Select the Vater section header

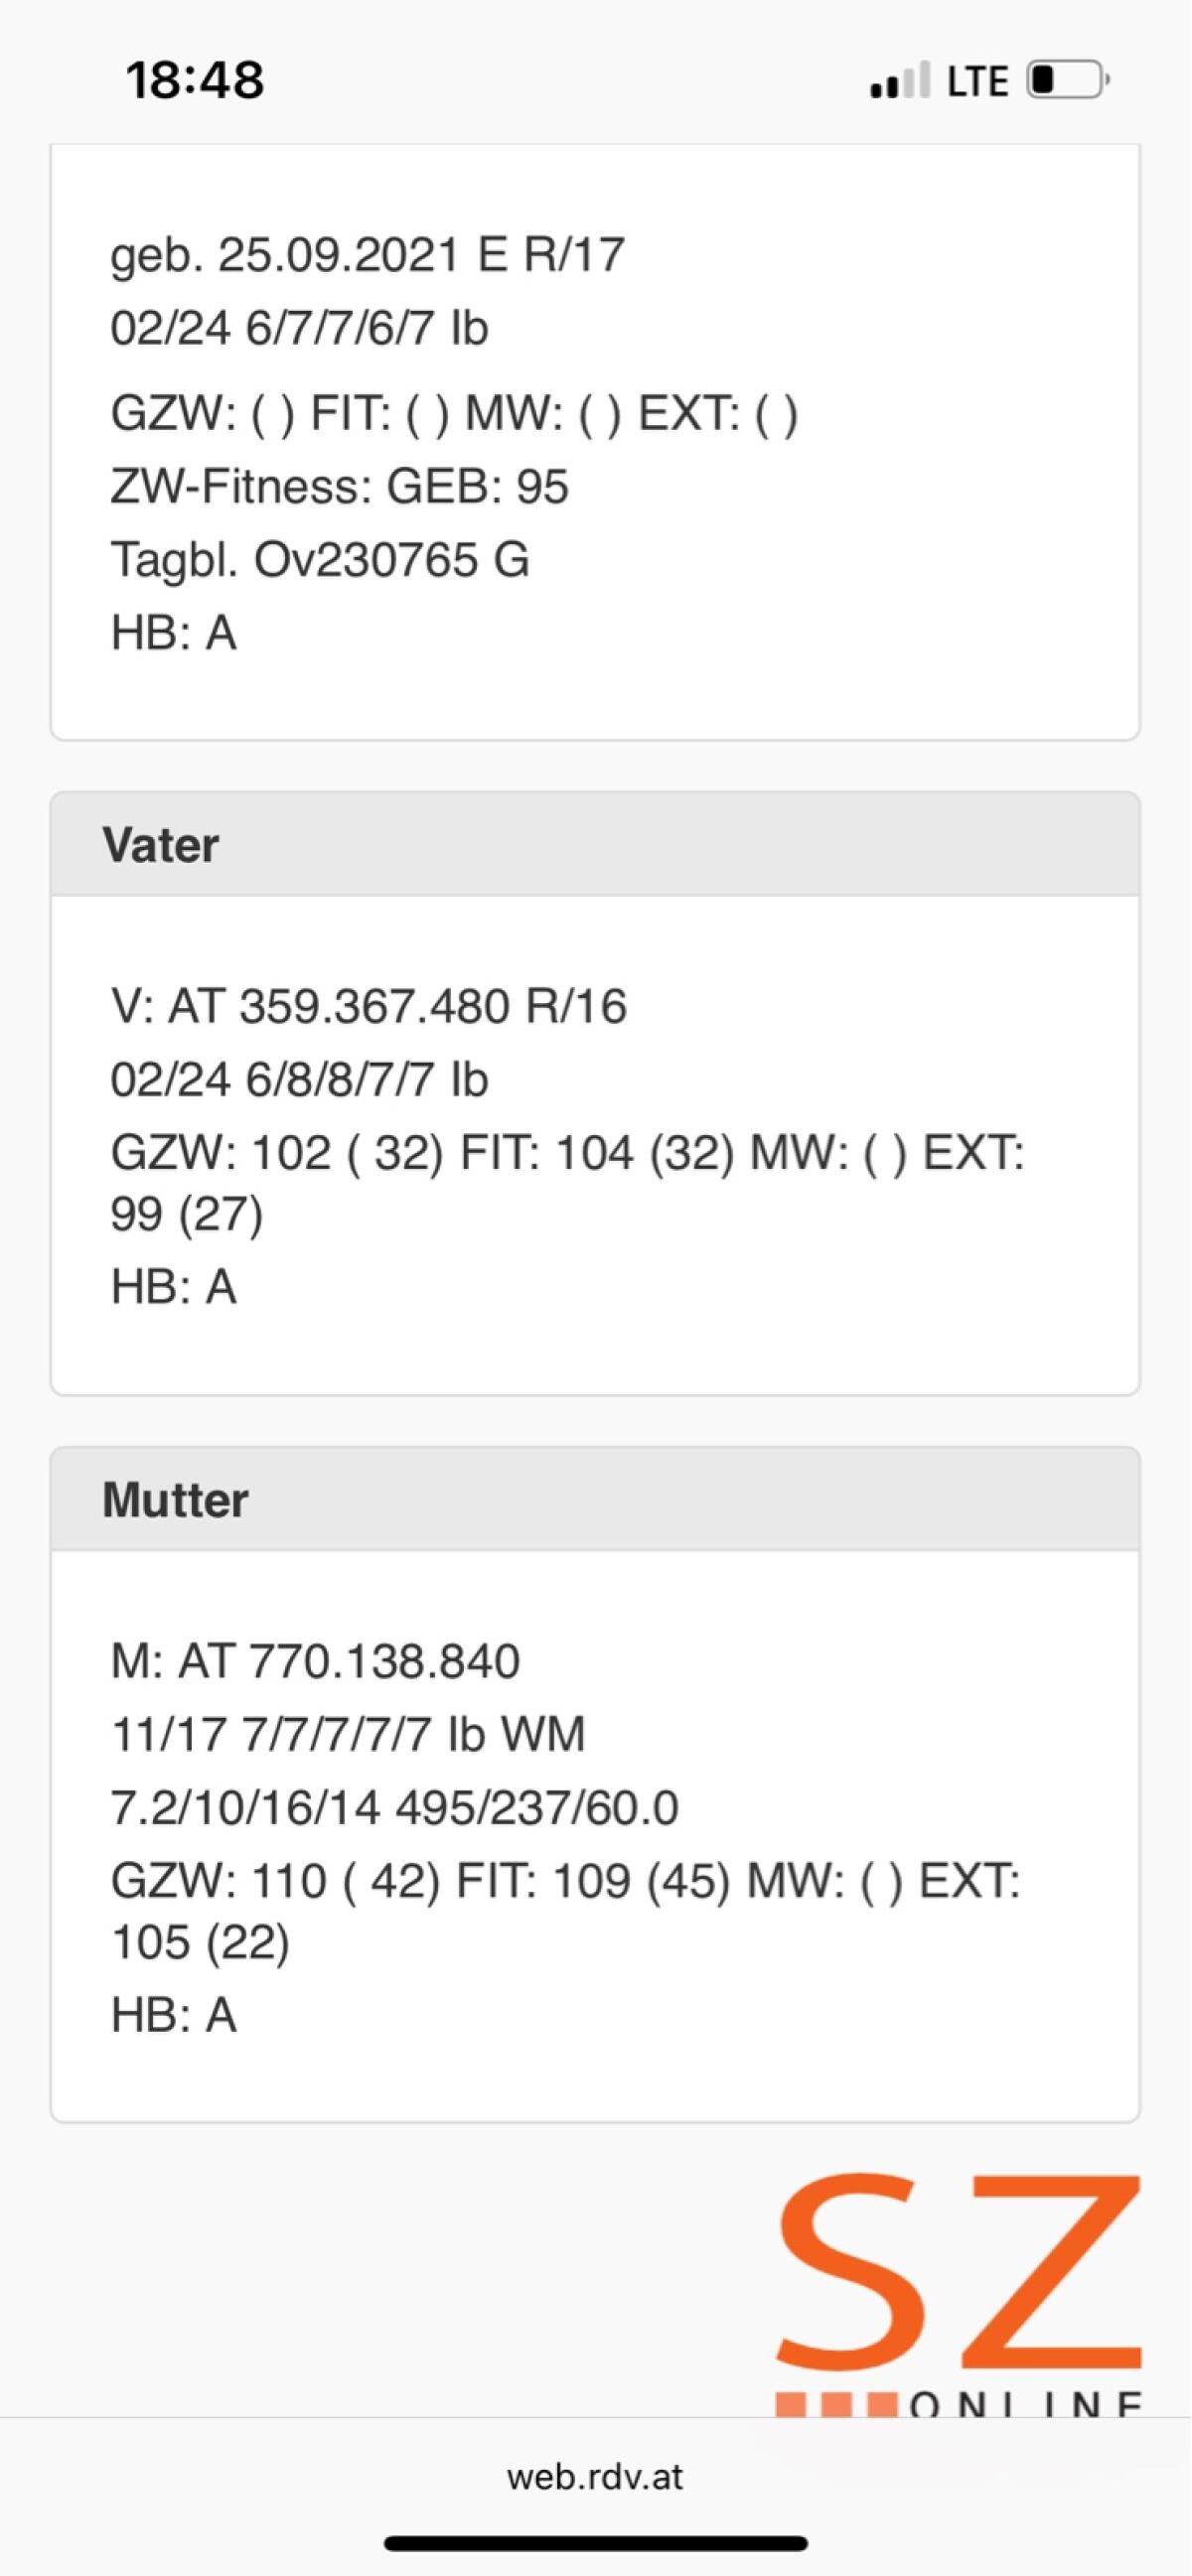(595, 845)
